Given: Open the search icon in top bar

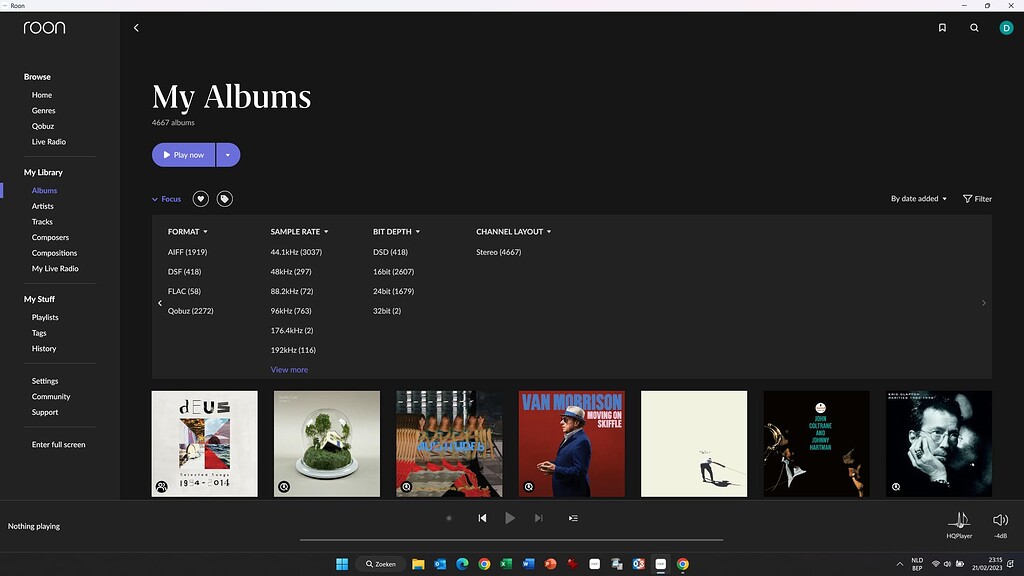Looking at the screenshot, I should point(974,27).
